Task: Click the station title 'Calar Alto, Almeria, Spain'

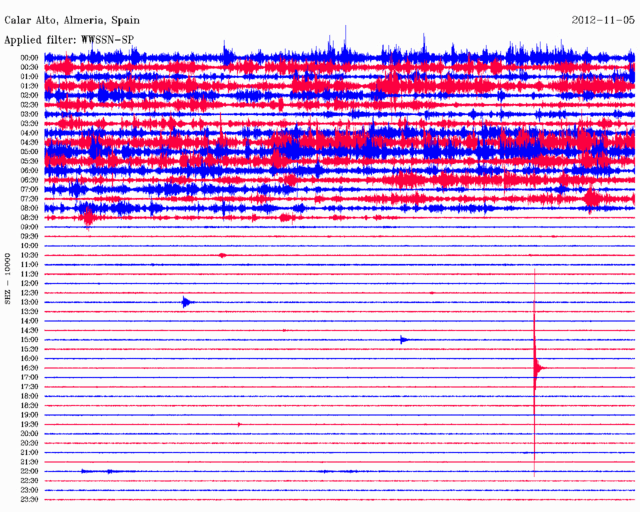Action: (72, 20)
